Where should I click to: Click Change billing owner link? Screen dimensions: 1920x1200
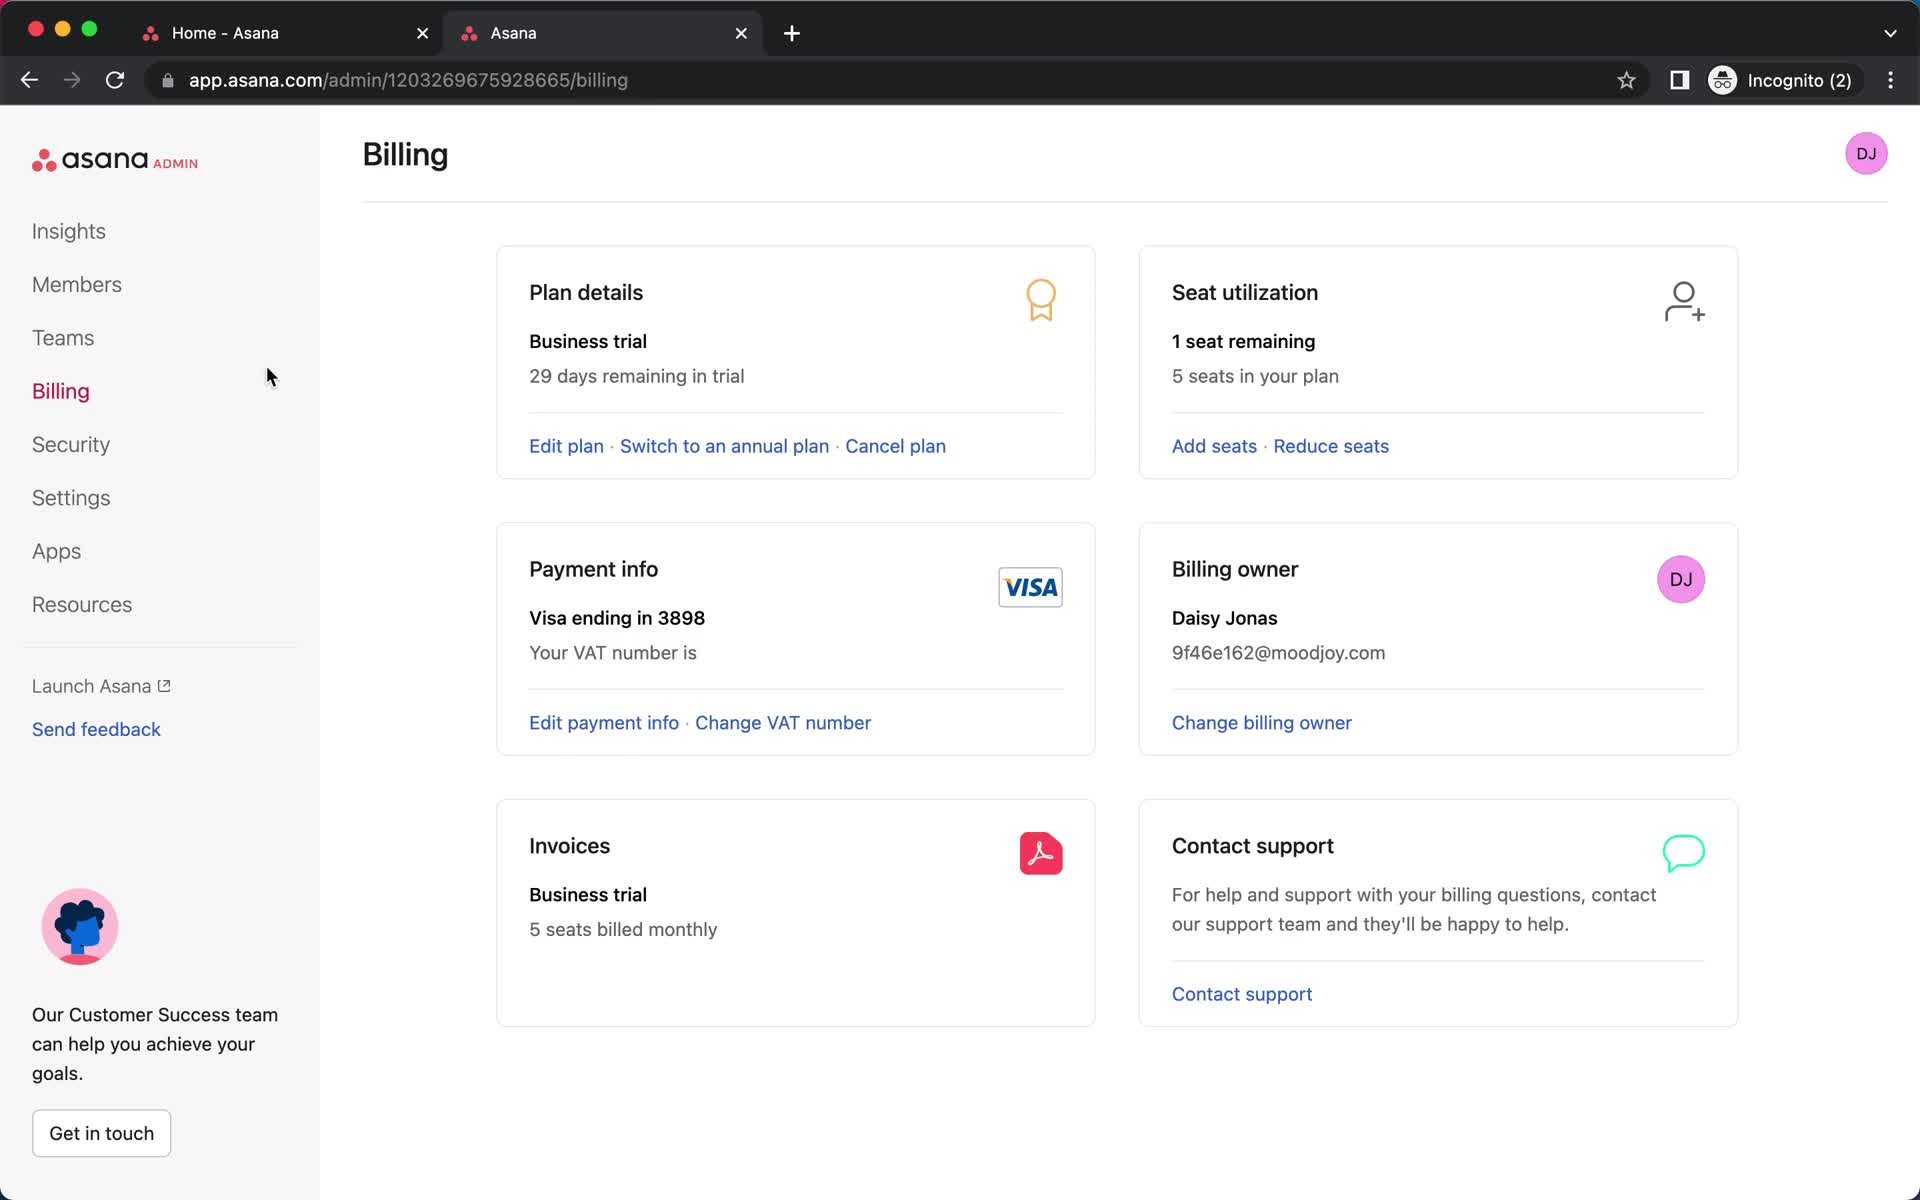pyautogui.click(x=1261, y=722)
